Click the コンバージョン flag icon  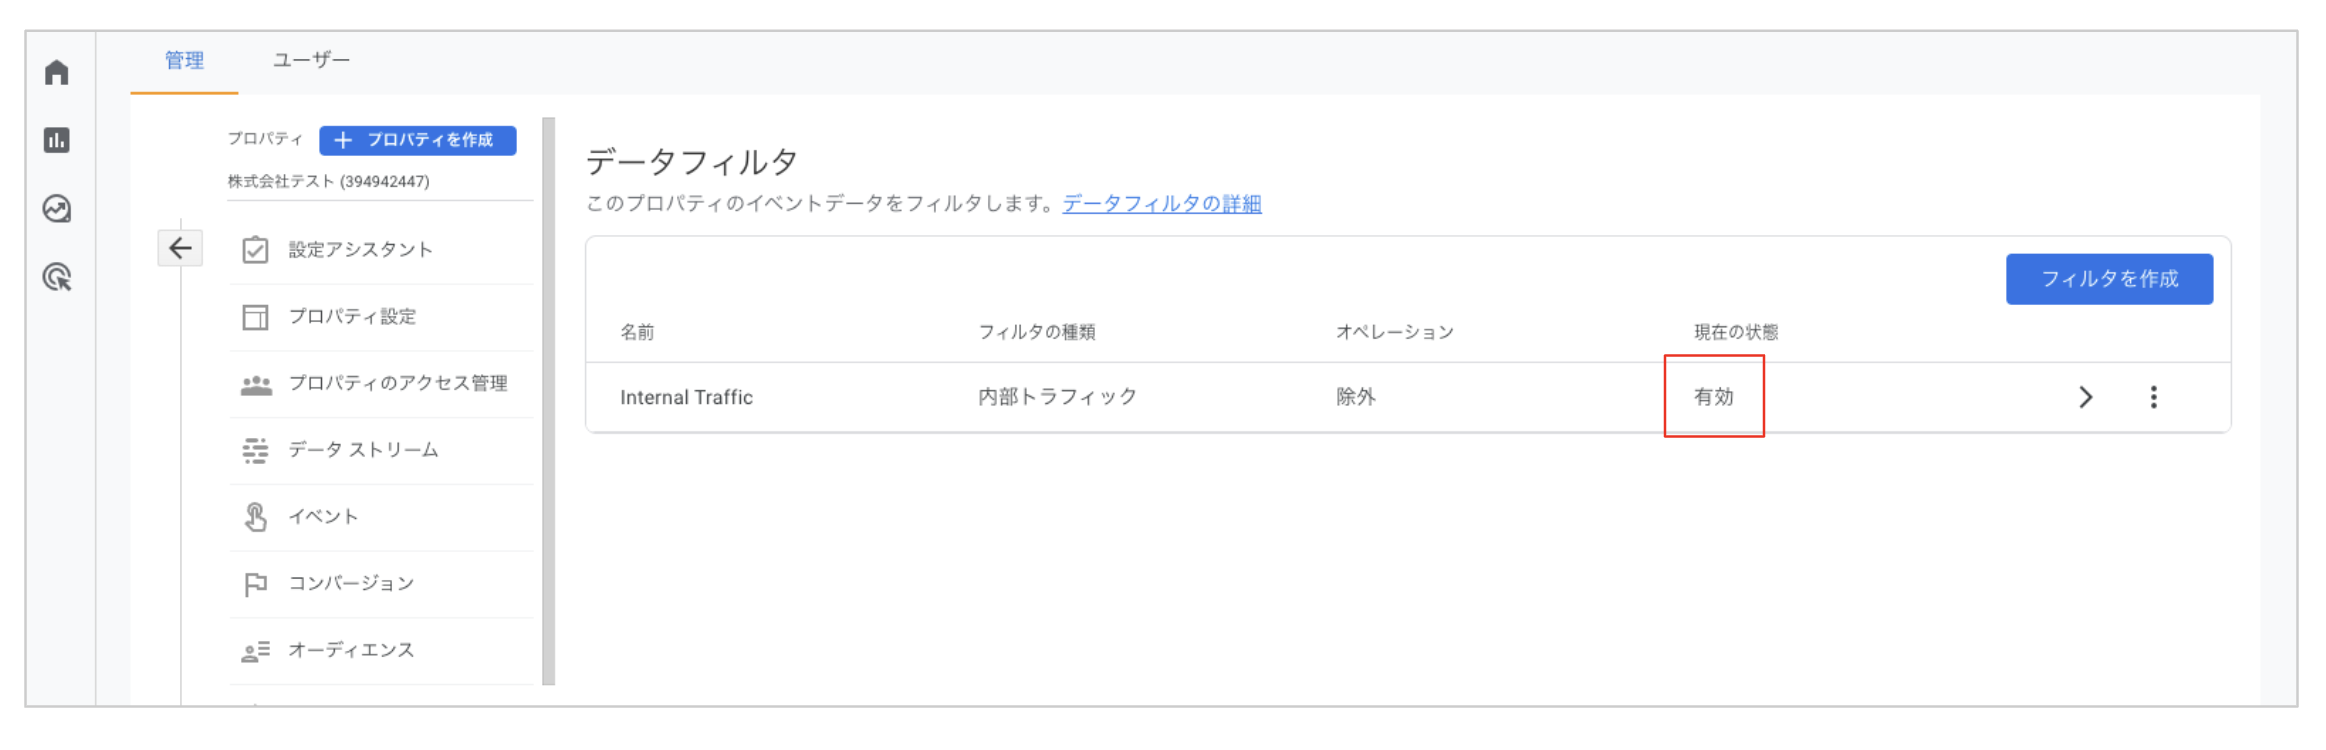[x=255, y=584]
